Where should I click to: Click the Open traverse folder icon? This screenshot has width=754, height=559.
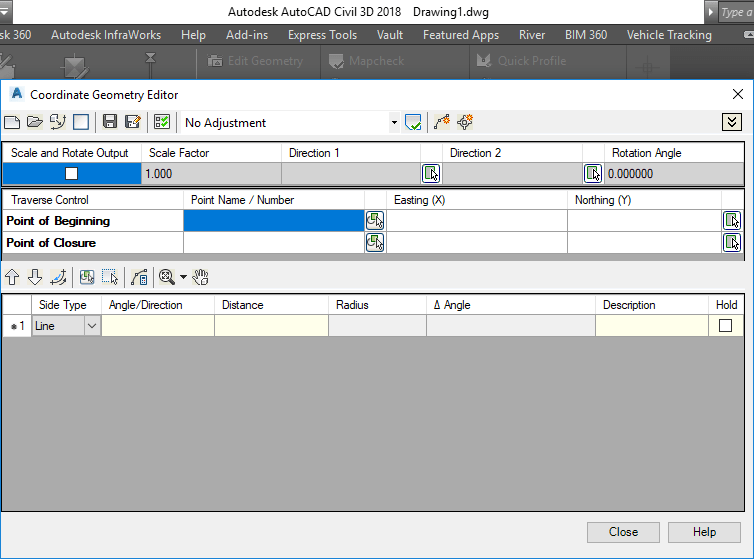(x=35, y=123)
